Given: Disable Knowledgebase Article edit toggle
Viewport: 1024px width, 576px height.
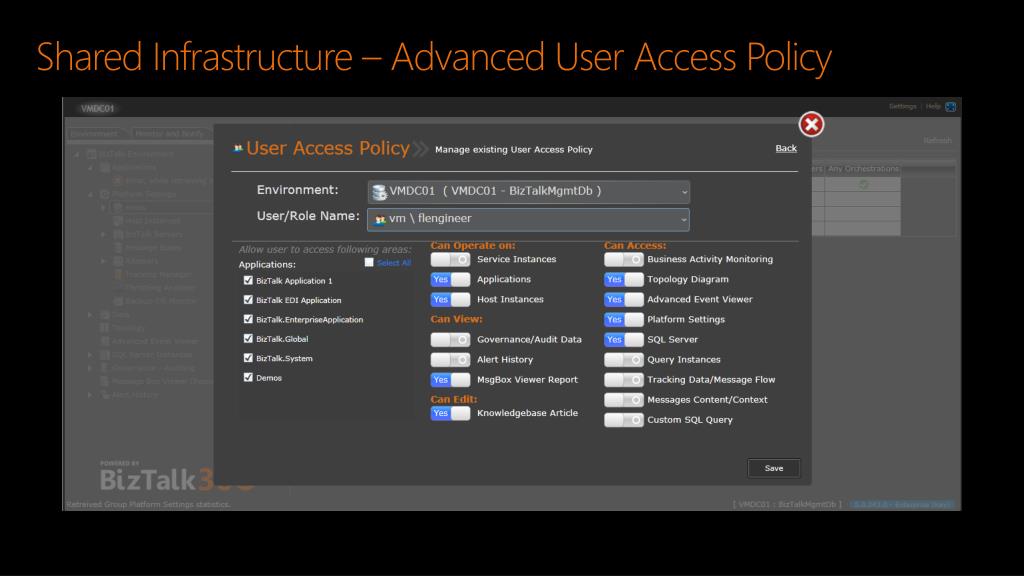Looking at the screenshot, I should click(x=450, y=413).
